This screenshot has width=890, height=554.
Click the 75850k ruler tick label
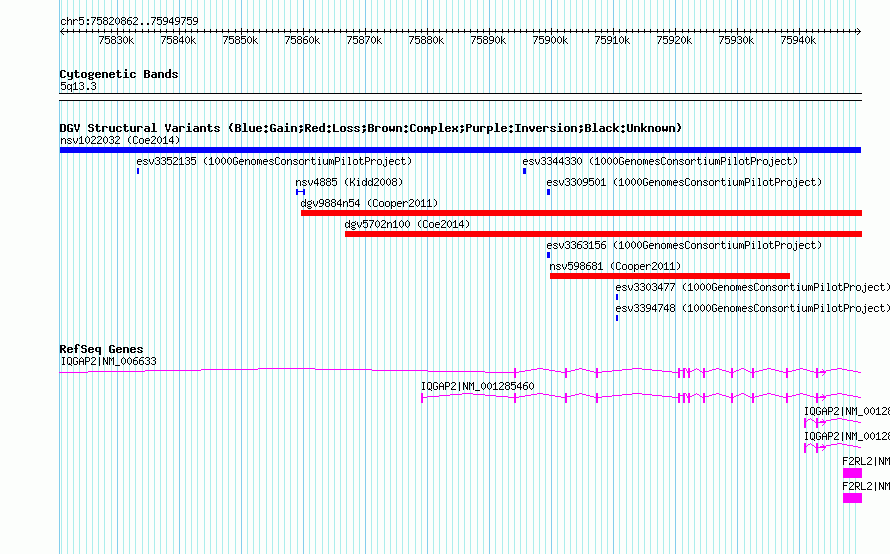[240, 40]
